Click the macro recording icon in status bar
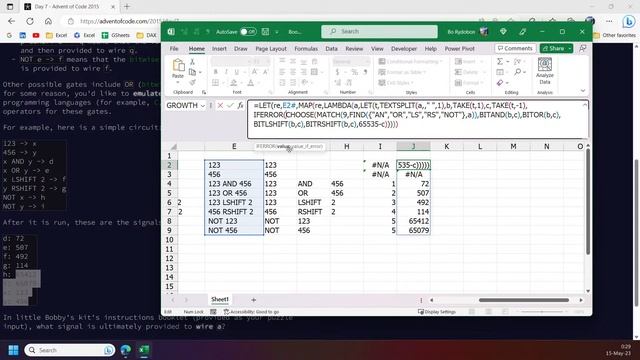Image resolution: width=640 pixels, height=360 pixels. pyautogui.click(x=213, y=312)
